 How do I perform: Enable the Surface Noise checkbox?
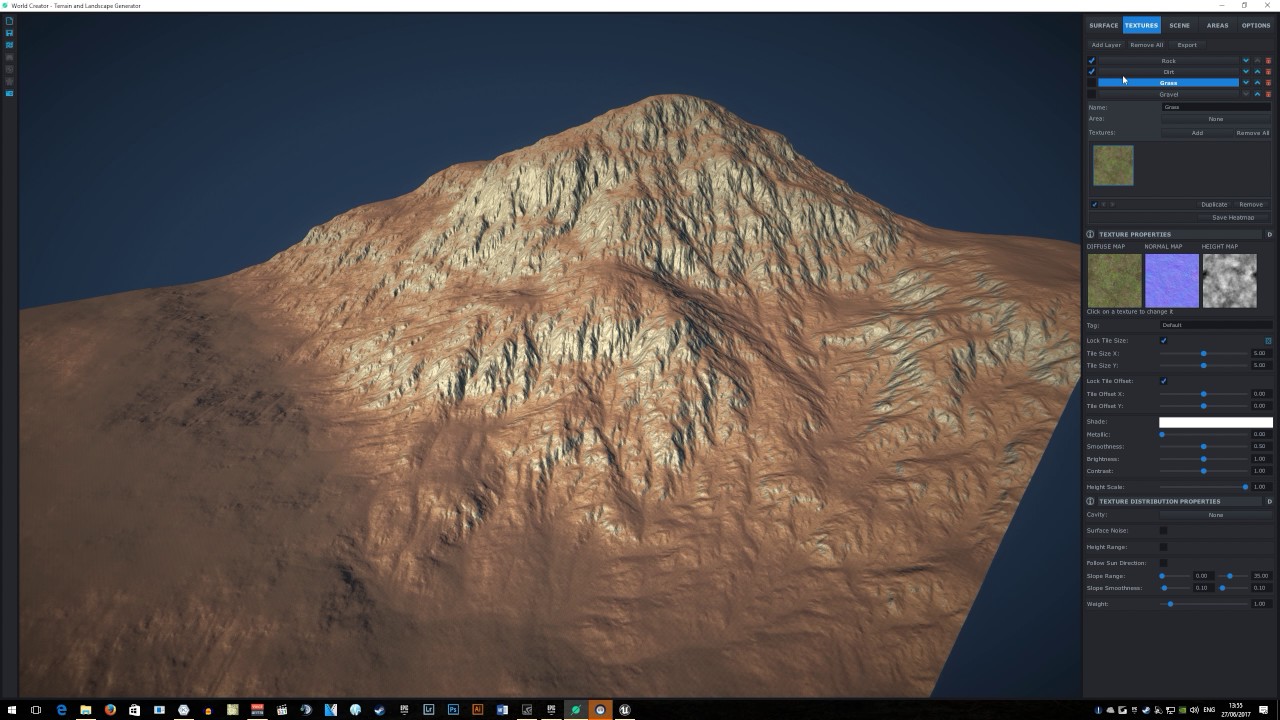point(1163,531)
